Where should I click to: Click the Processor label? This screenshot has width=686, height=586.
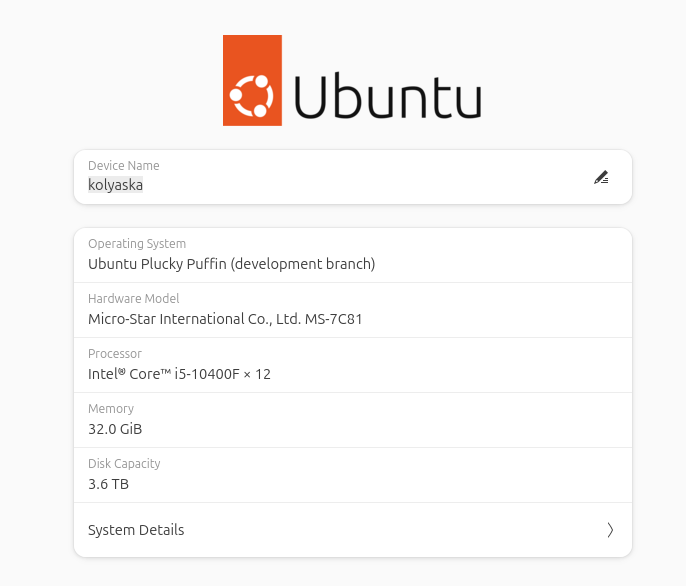coord(115,354)
